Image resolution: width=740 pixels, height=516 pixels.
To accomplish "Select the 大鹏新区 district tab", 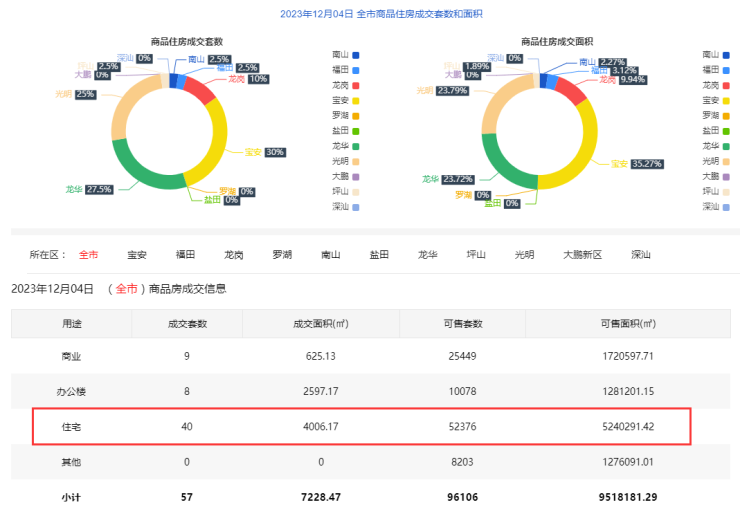I will [582, 255].
